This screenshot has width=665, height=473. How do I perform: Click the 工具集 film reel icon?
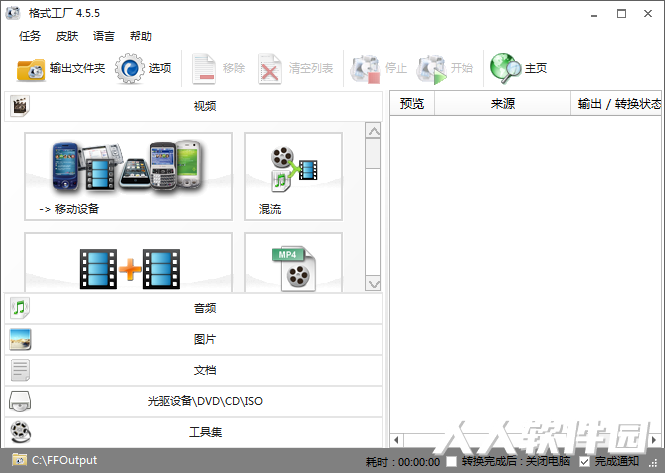20,432
